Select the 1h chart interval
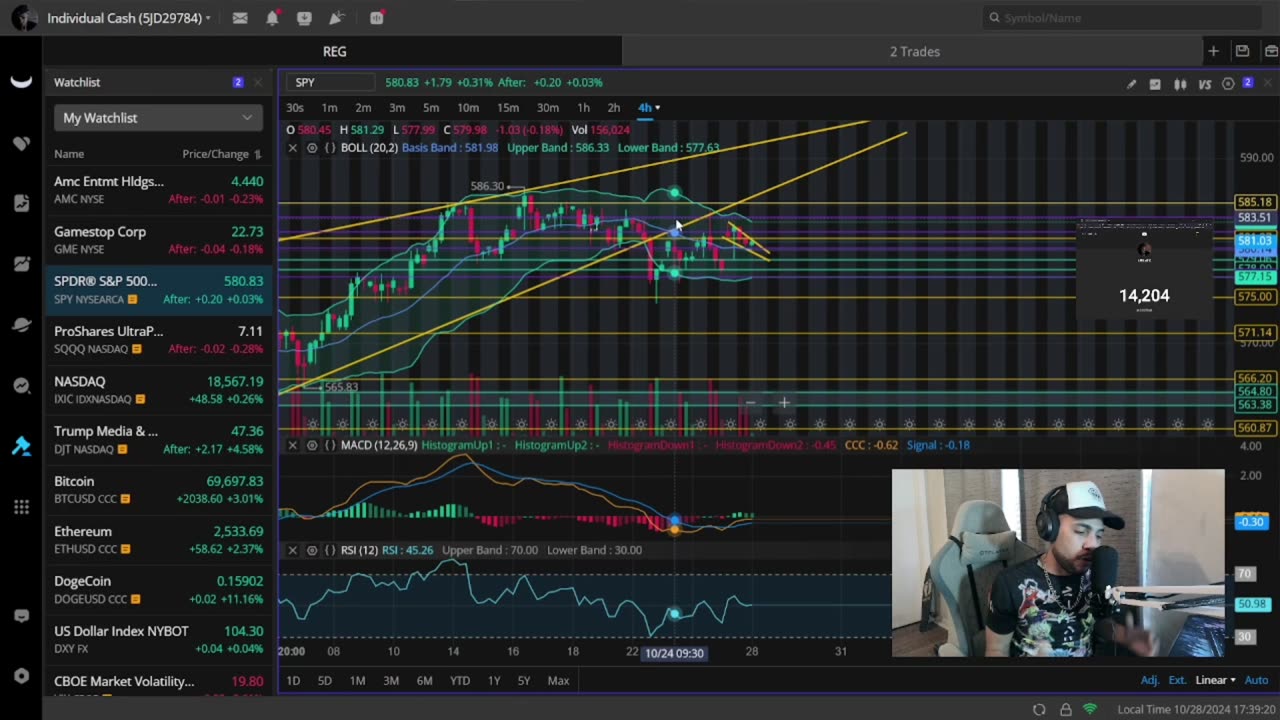The image size is (1280, 720). pos(583,108)
